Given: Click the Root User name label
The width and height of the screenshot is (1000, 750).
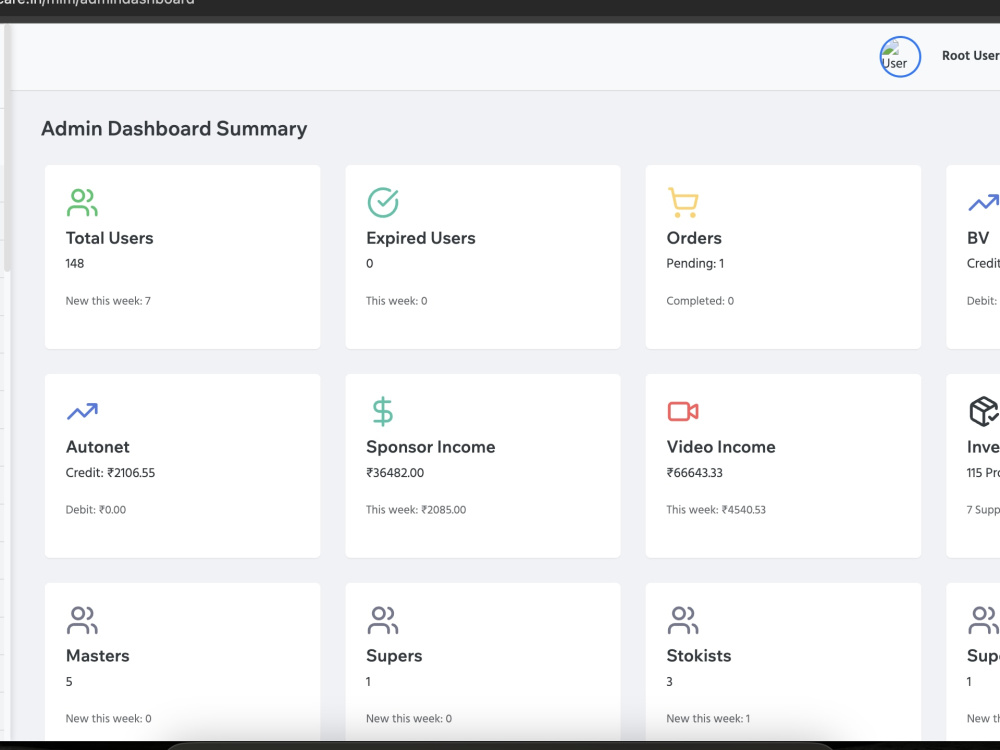Looking at the screenshot, I should 971,55.
